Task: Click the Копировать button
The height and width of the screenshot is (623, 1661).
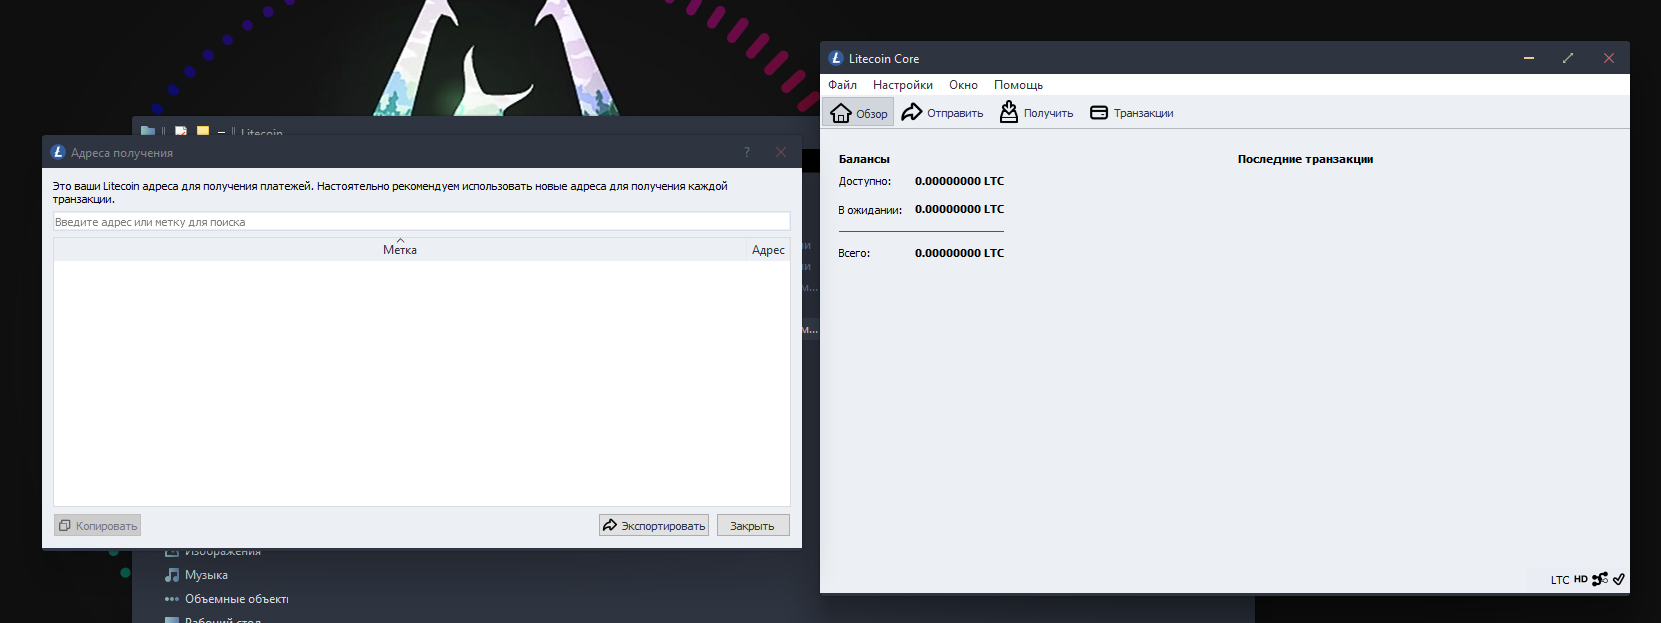Action: pos(97,525)
